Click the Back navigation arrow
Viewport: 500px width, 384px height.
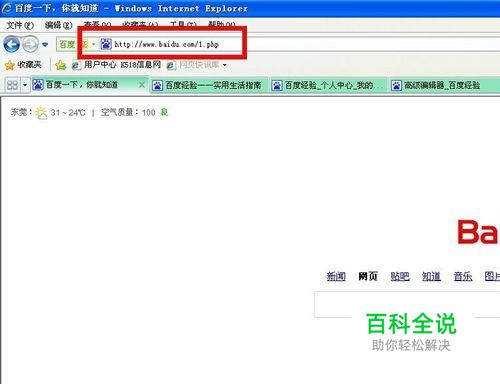pos(12,44)
